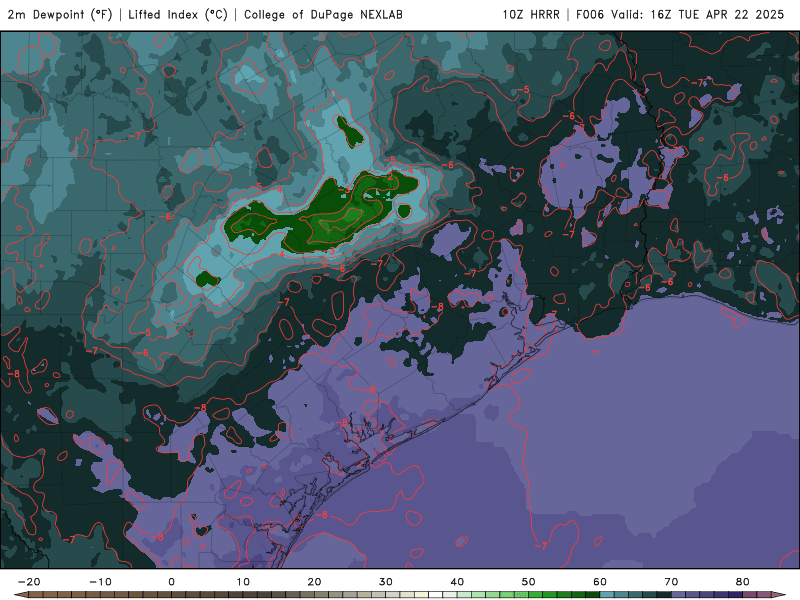Click the 70 tick label on color scale

(x=671, y=582)
